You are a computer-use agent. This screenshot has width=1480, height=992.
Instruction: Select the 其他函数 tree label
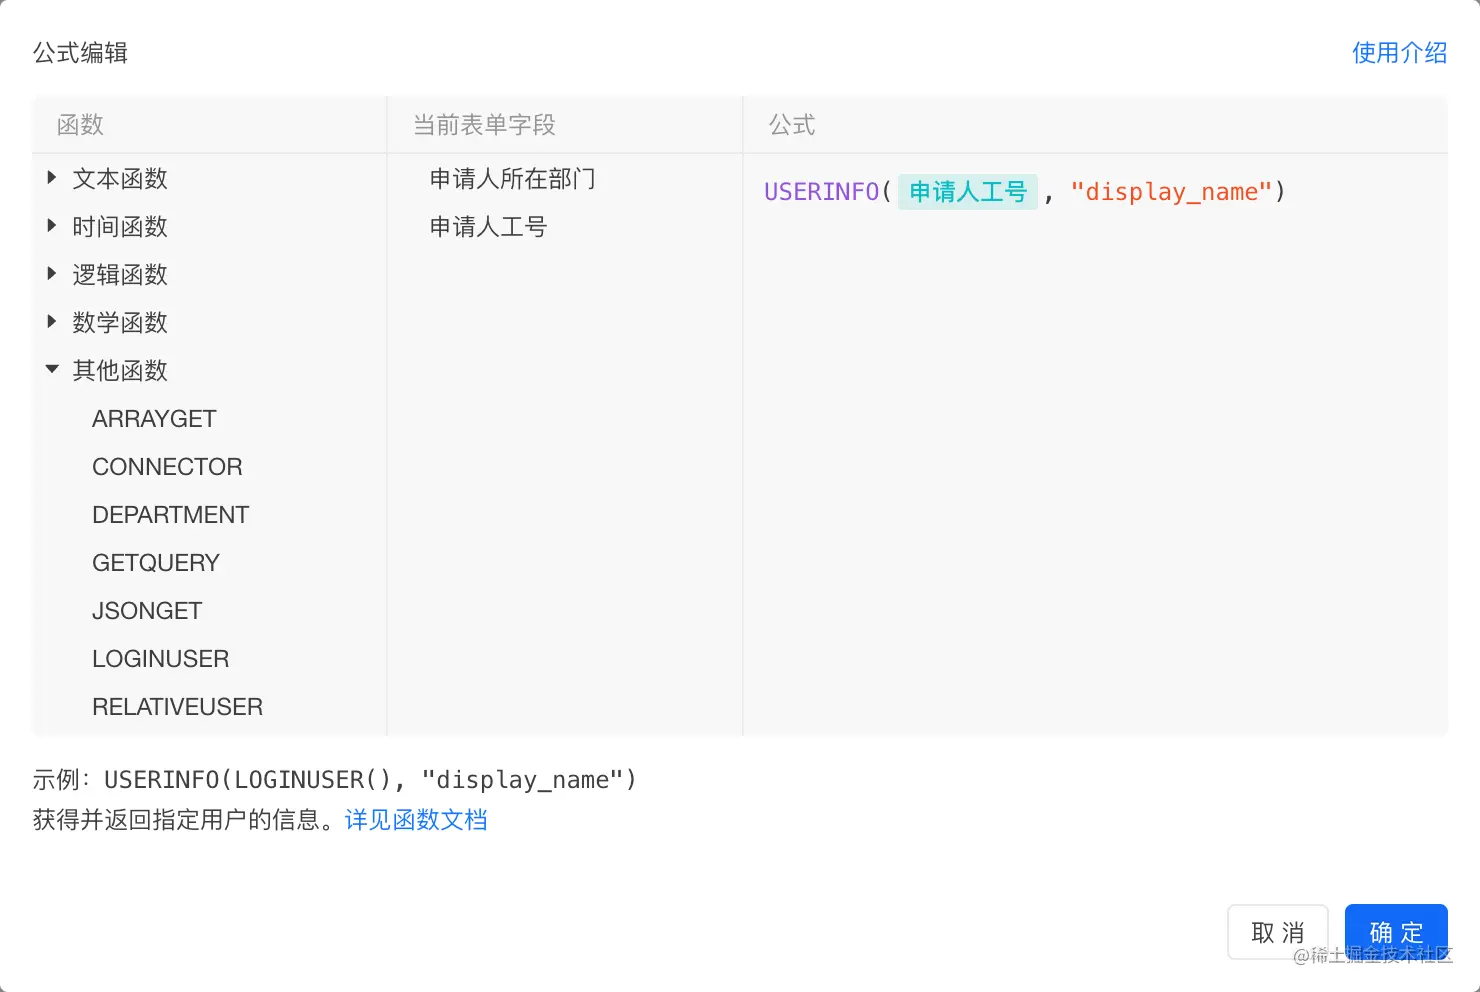tap(120, 371)
